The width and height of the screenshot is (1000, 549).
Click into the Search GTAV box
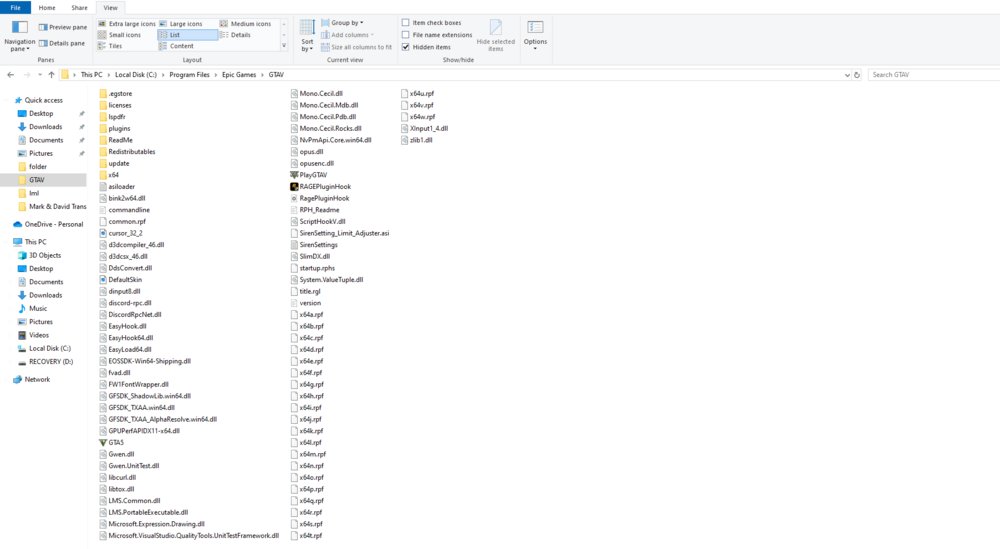click(x=934, y=75)
